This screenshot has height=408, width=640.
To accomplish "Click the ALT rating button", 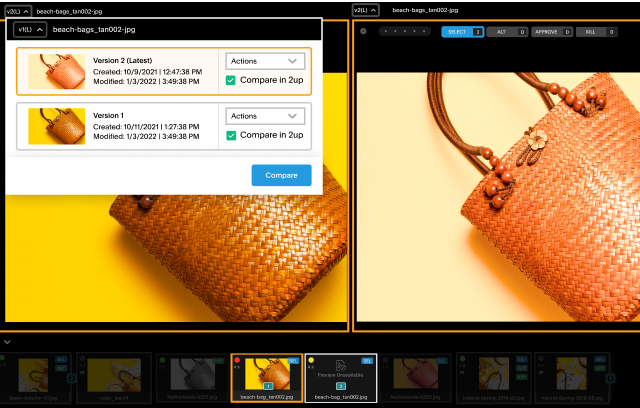I will click(x=507, y=32).
